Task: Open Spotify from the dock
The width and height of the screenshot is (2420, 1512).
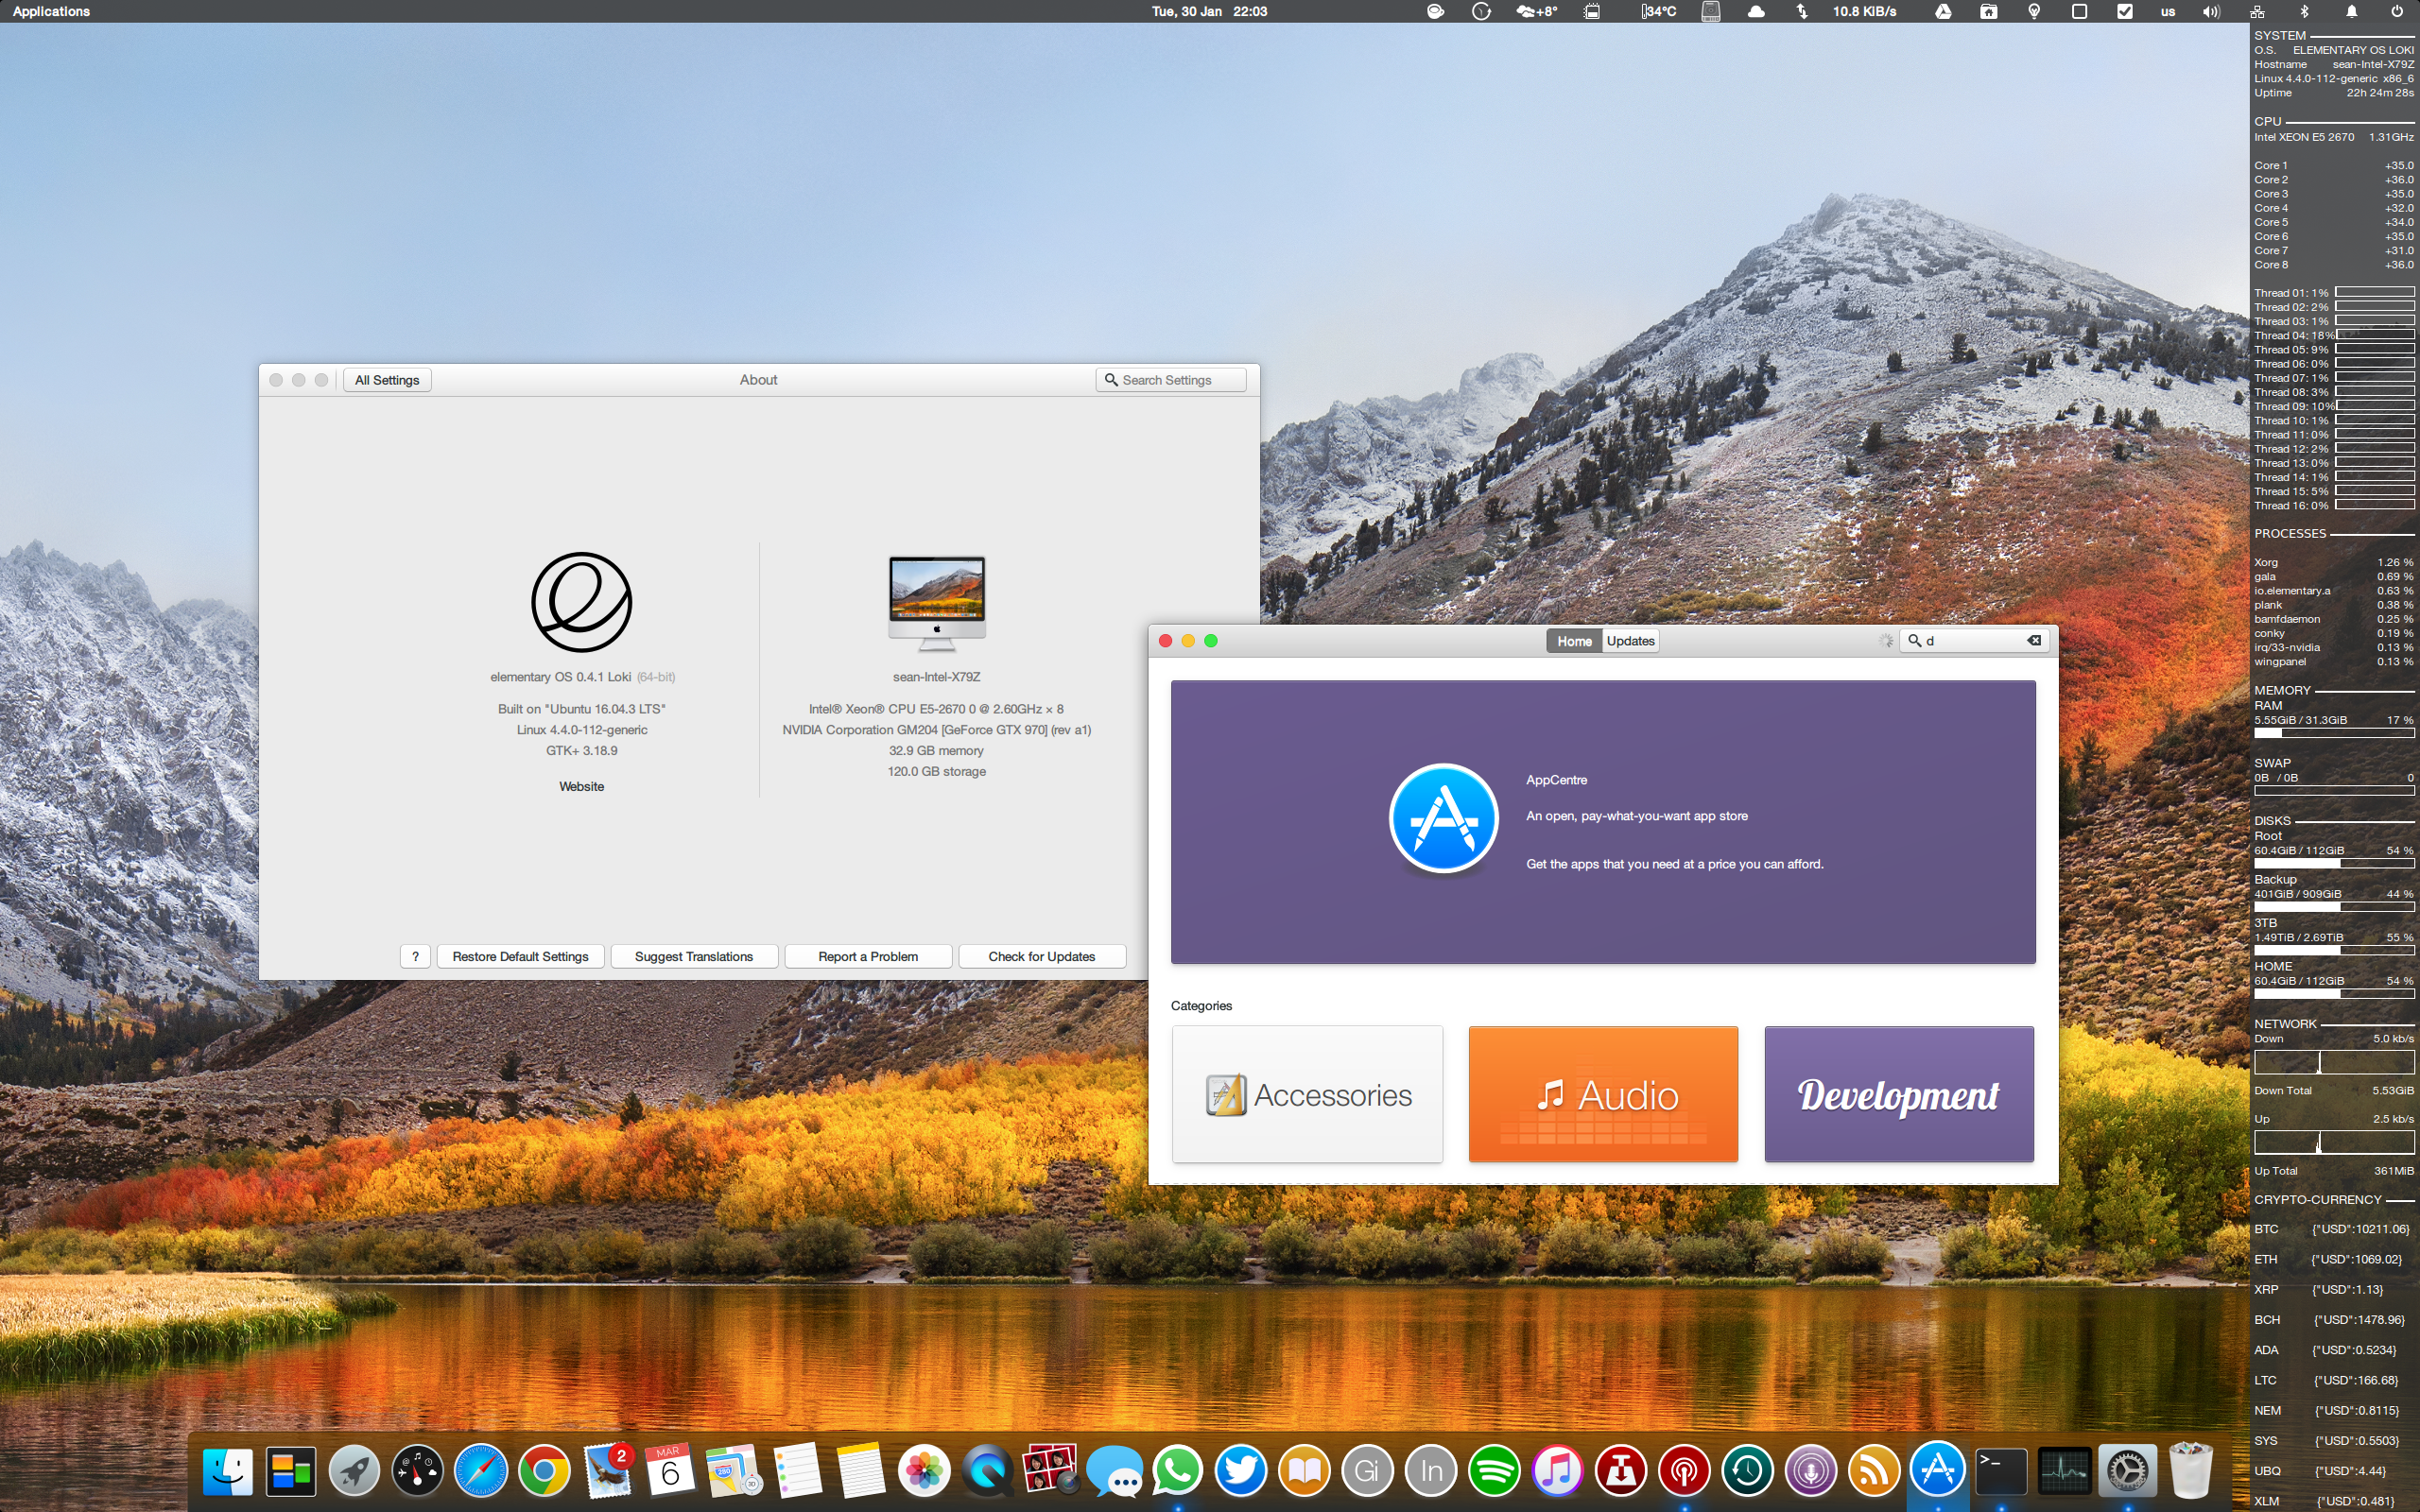Action: pyautogui.click(x=1494, y=1471)
